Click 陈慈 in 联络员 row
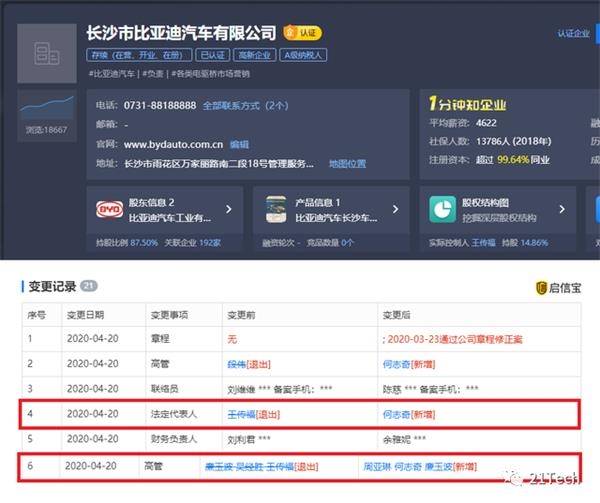Screen dimensions: 600x503 click(392, 389)
